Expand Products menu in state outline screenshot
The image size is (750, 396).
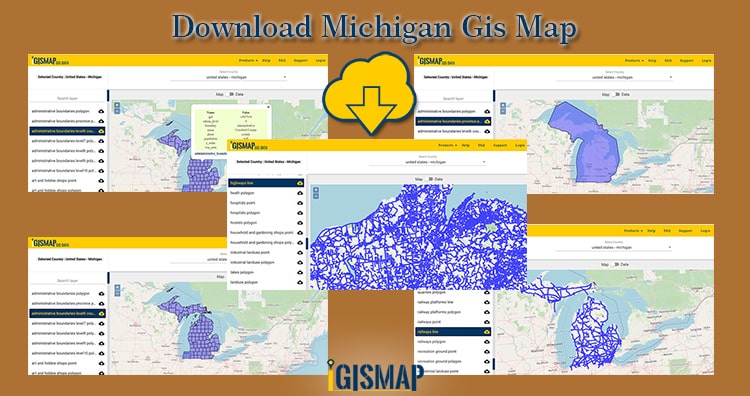(x=633, y=61)
